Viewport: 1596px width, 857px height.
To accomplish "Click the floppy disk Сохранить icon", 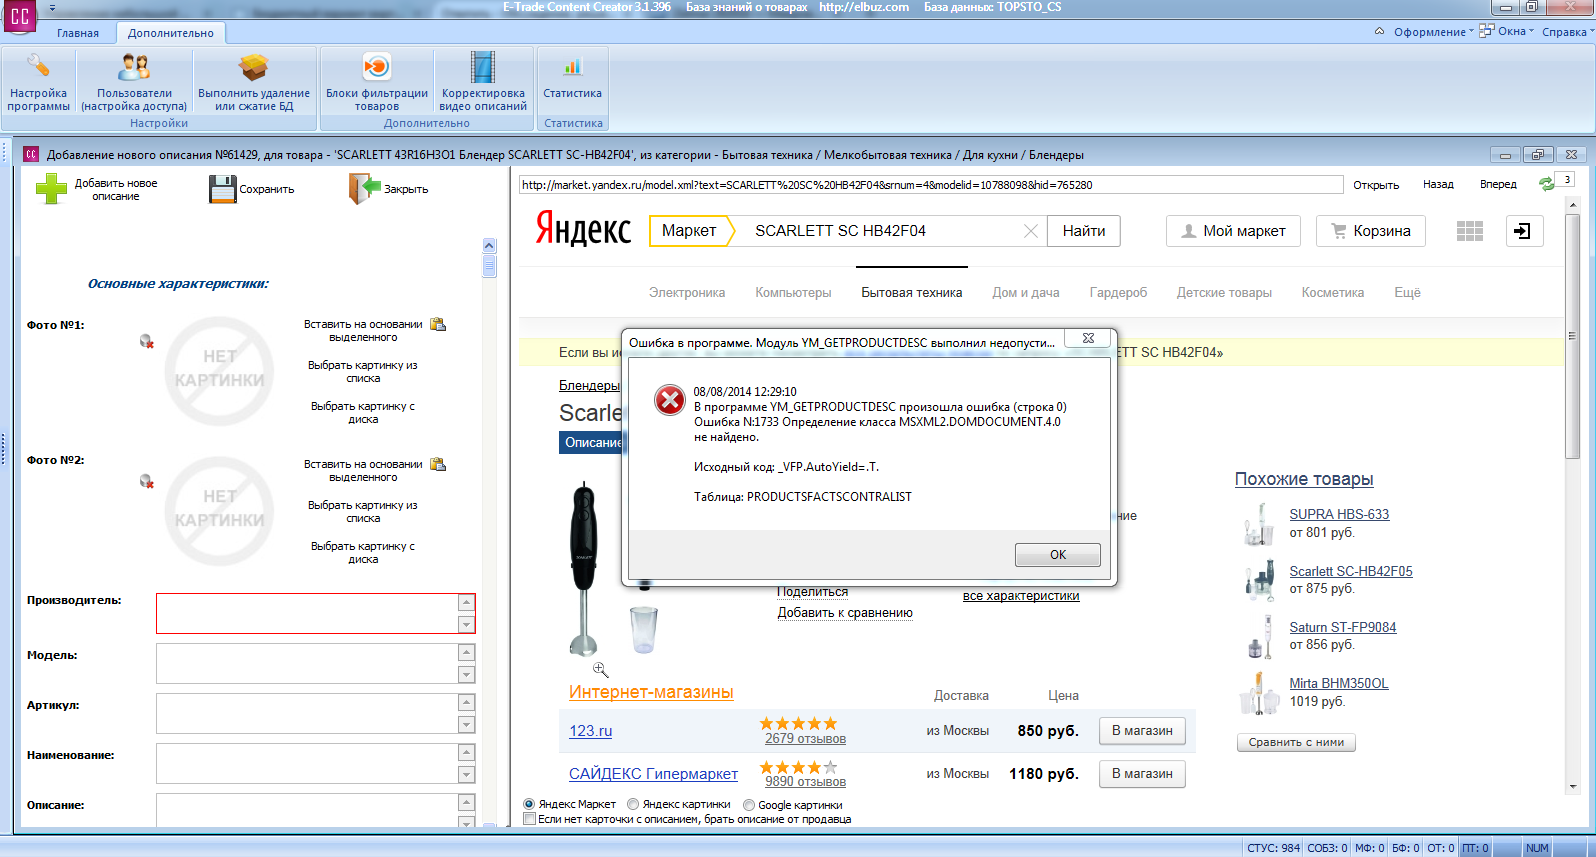I will tap(223, 189).
